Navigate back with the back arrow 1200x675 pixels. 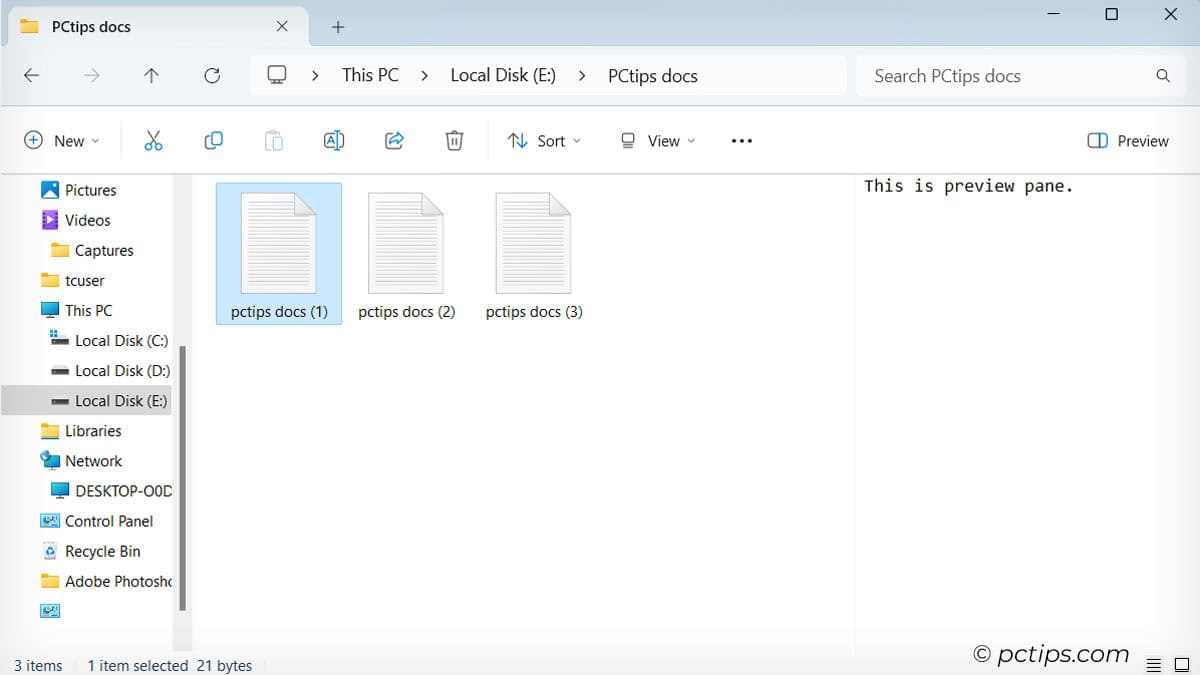pyautogui.click(x=31, y=75)
